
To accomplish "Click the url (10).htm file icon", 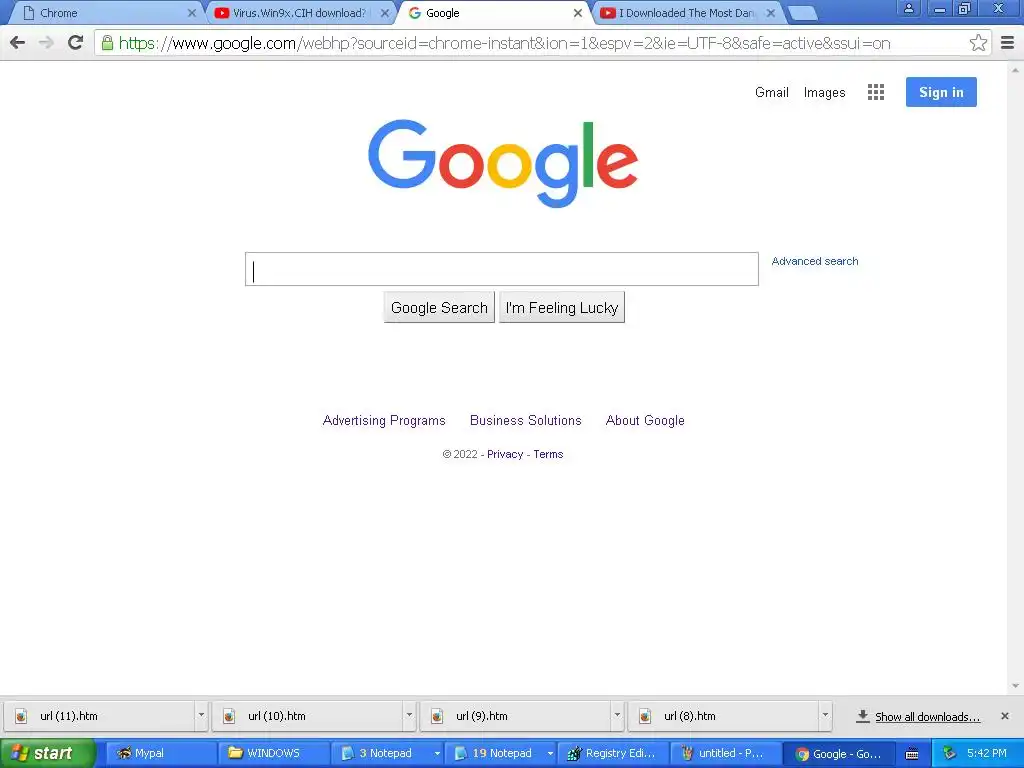I will (229, 716).
